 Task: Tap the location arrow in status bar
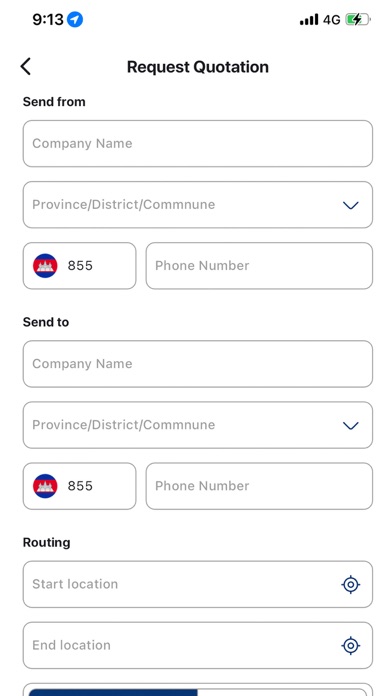[75, 20]
